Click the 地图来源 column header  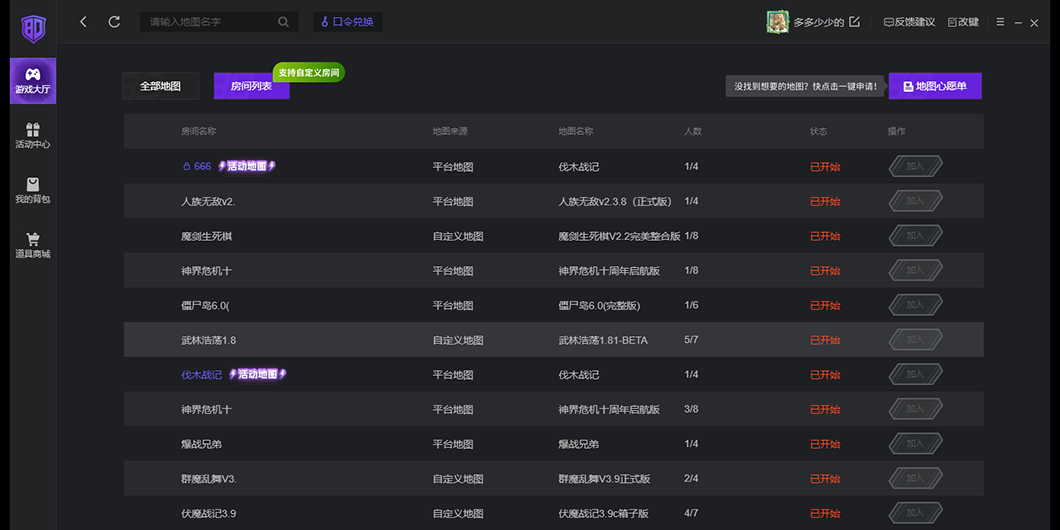(450, 131)
